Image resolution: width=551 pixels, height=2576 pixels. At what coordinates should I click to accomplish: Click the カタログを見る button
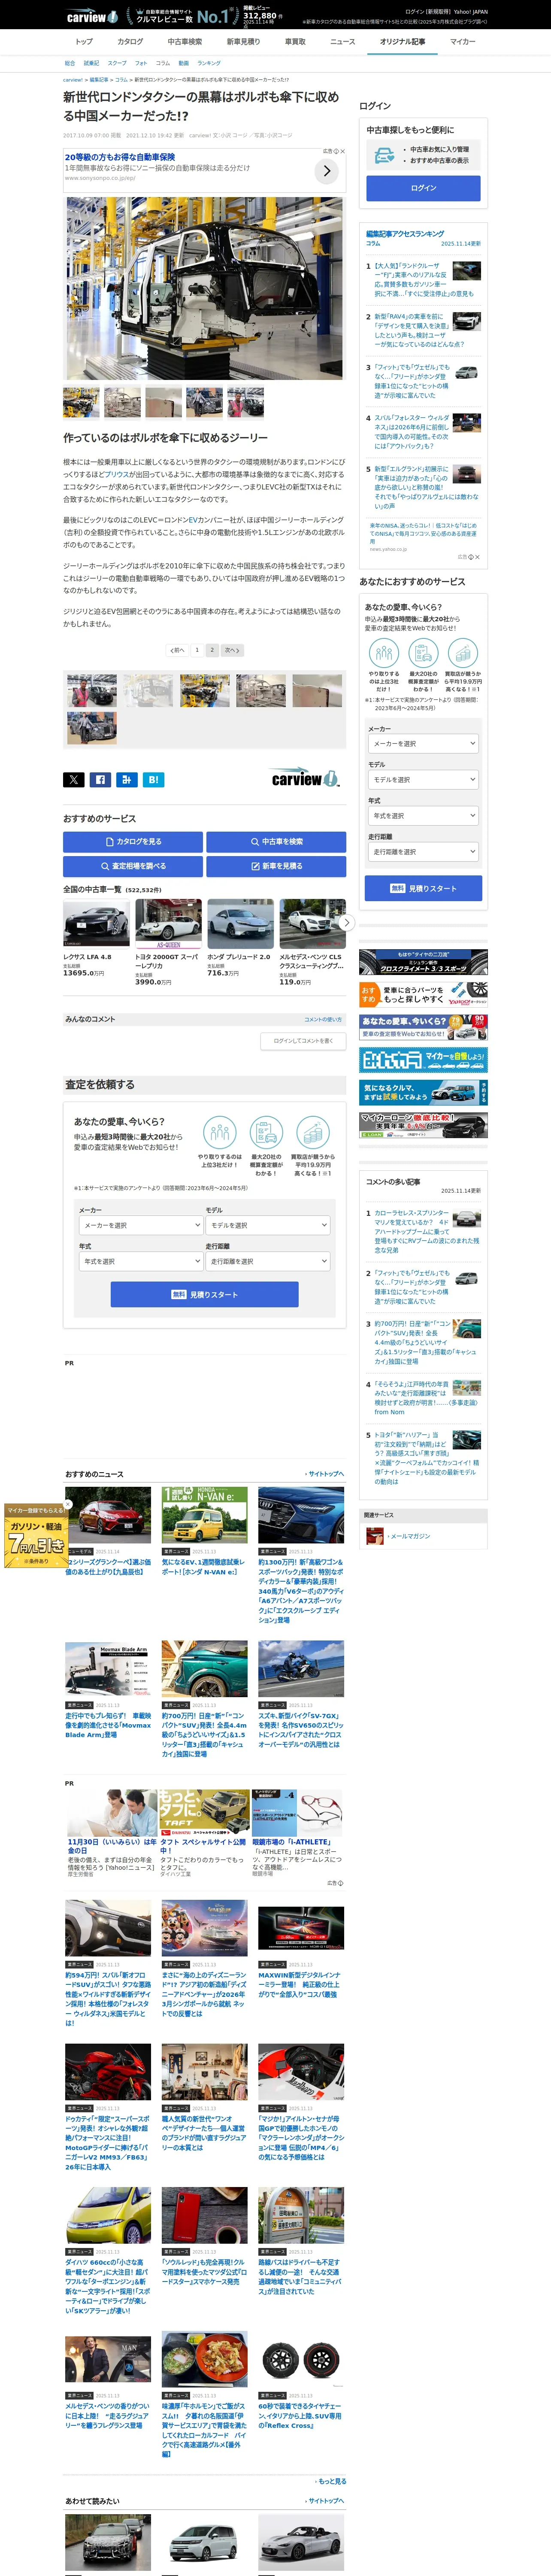pyautogui.click(x=133, y=842)
